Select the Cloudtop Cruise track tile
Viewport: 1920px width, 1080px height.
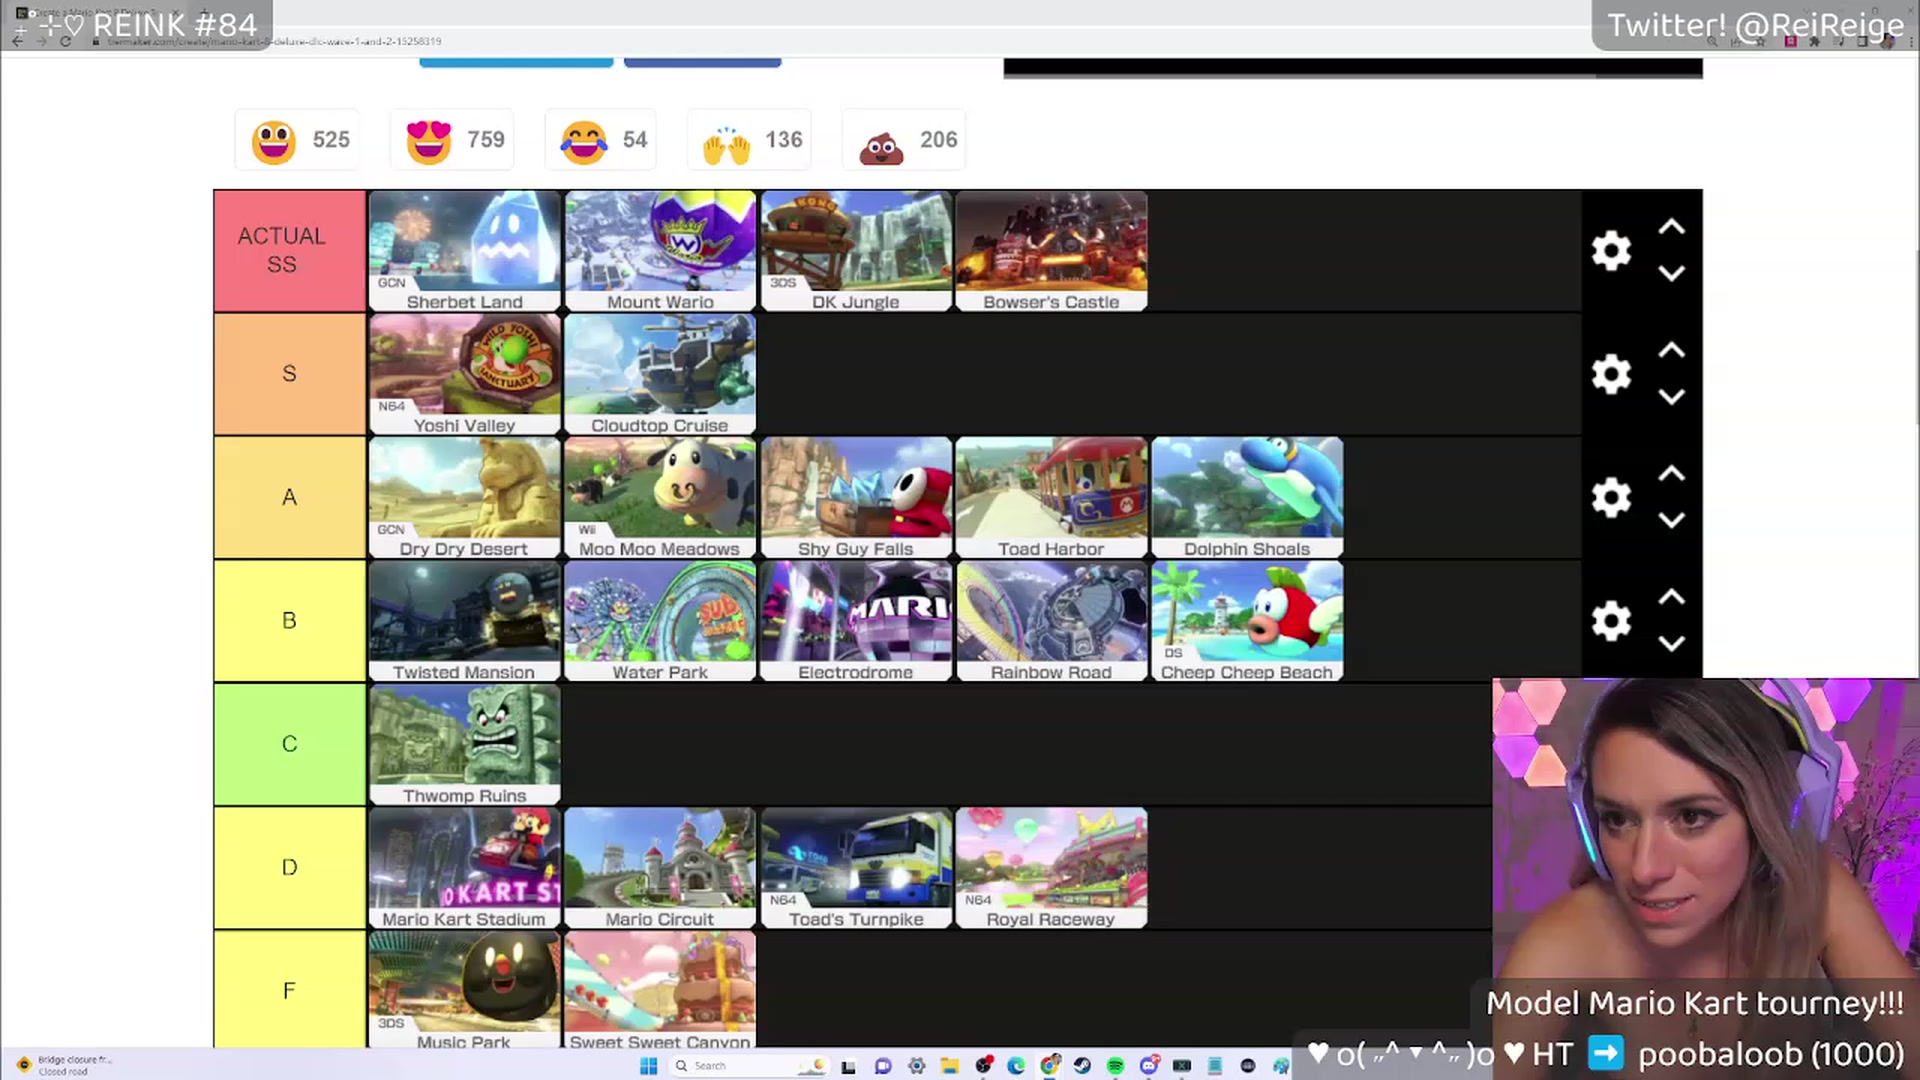(x=660, y=374)
